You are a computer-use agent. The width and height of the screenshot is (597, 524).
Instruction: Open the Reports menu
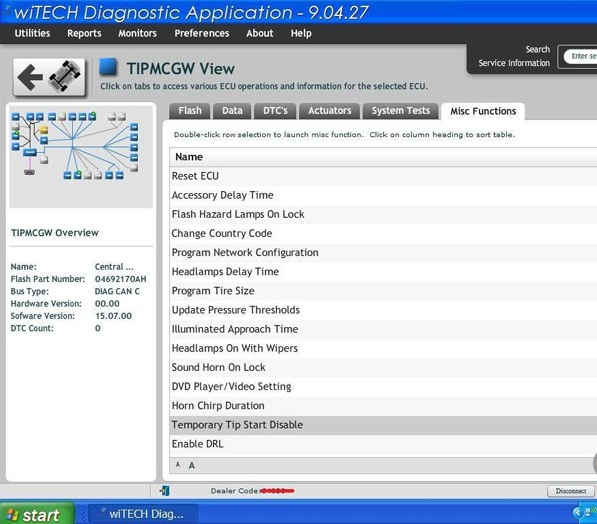[84, 33]
